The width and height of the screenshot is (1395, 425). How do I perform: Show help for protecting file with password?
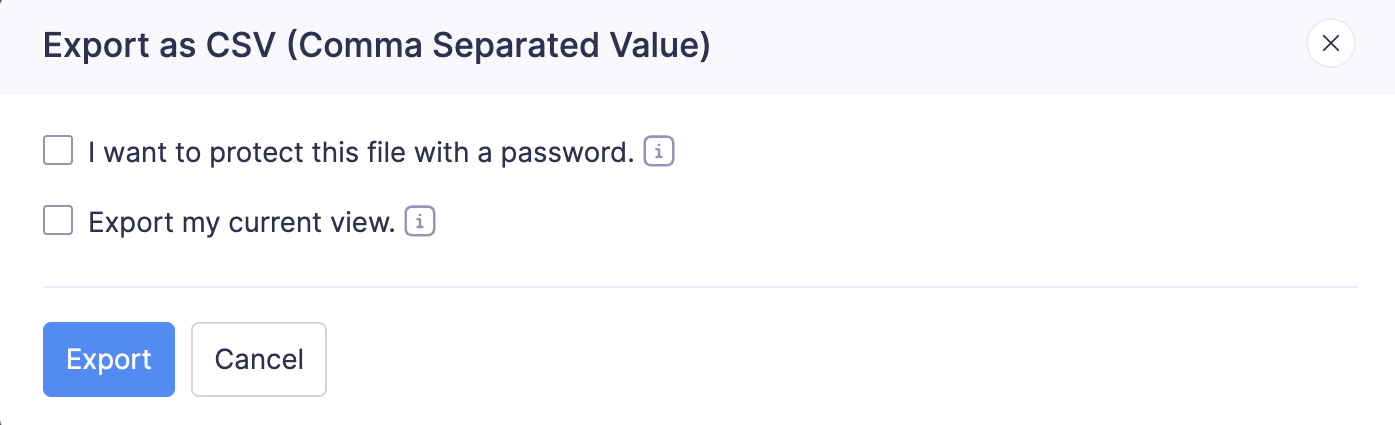659,152
